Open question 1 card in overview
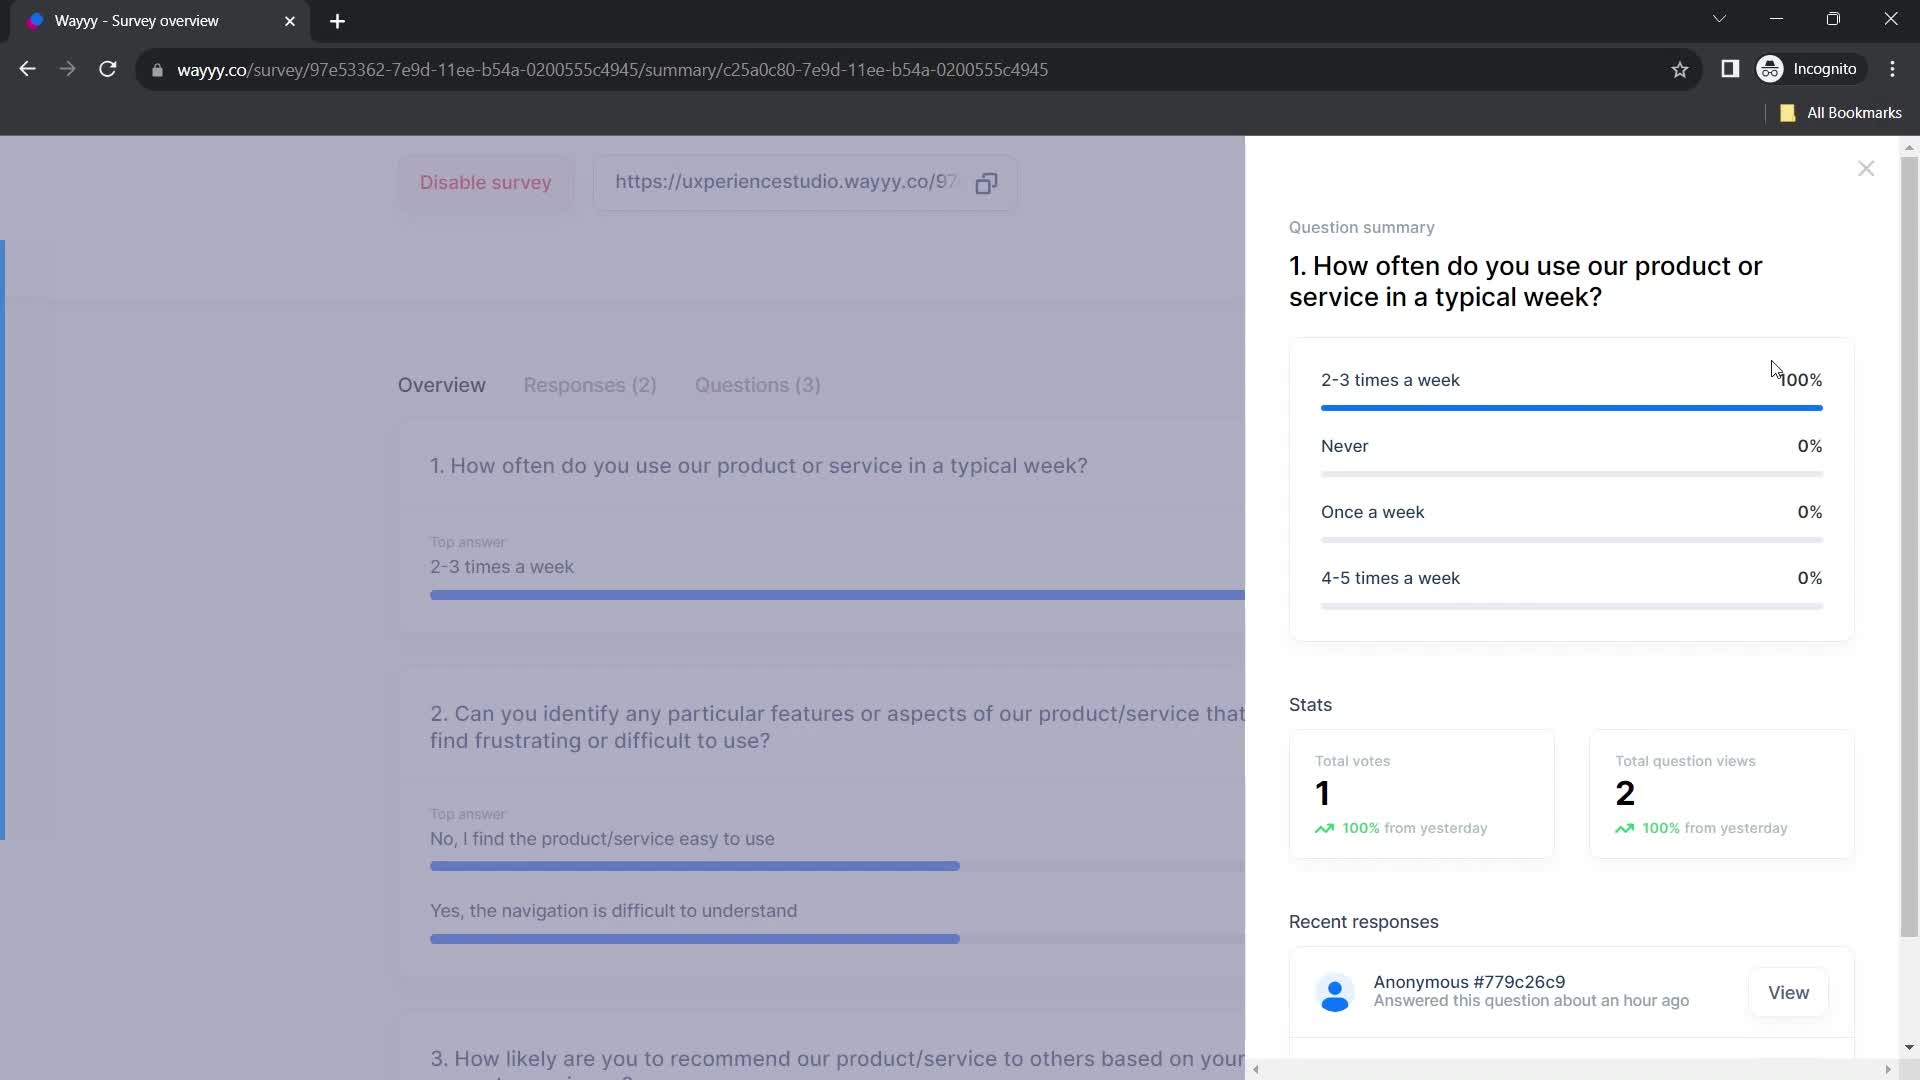Viewport: 1920px width, 1080px height. click(x=822, y=527)
